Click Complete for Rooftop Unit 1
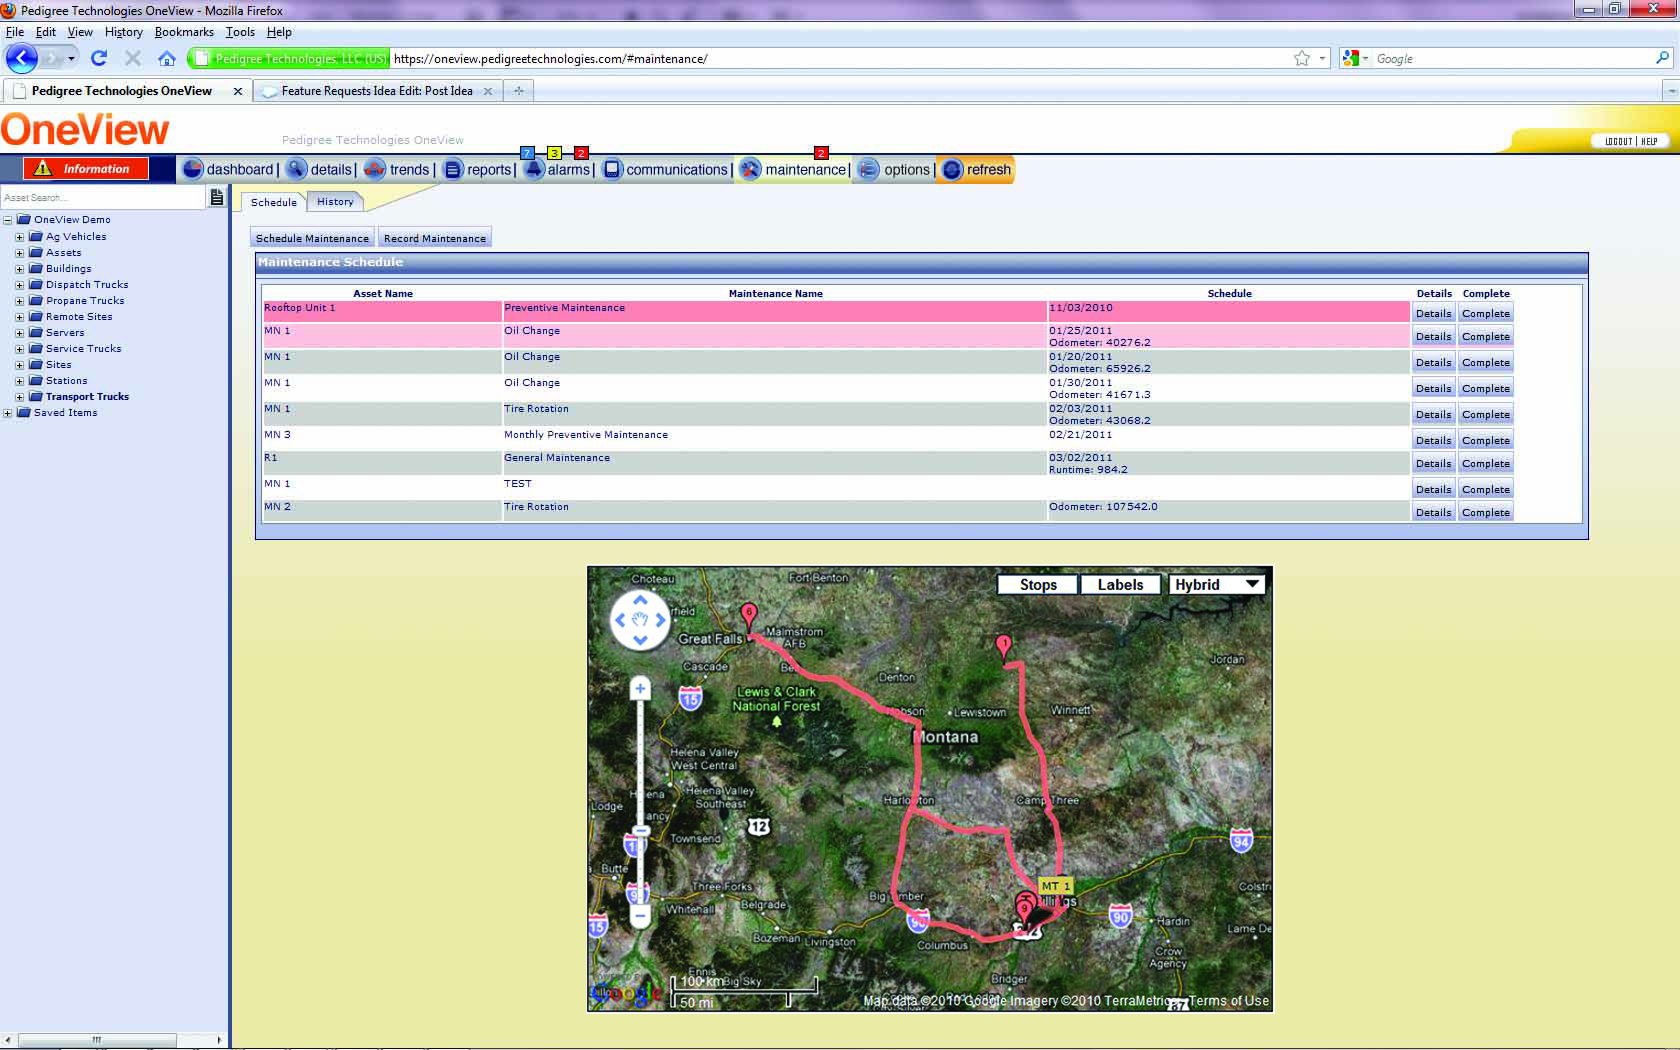This screenshot has height=1050, width=1680. [x=1485, y=313]
